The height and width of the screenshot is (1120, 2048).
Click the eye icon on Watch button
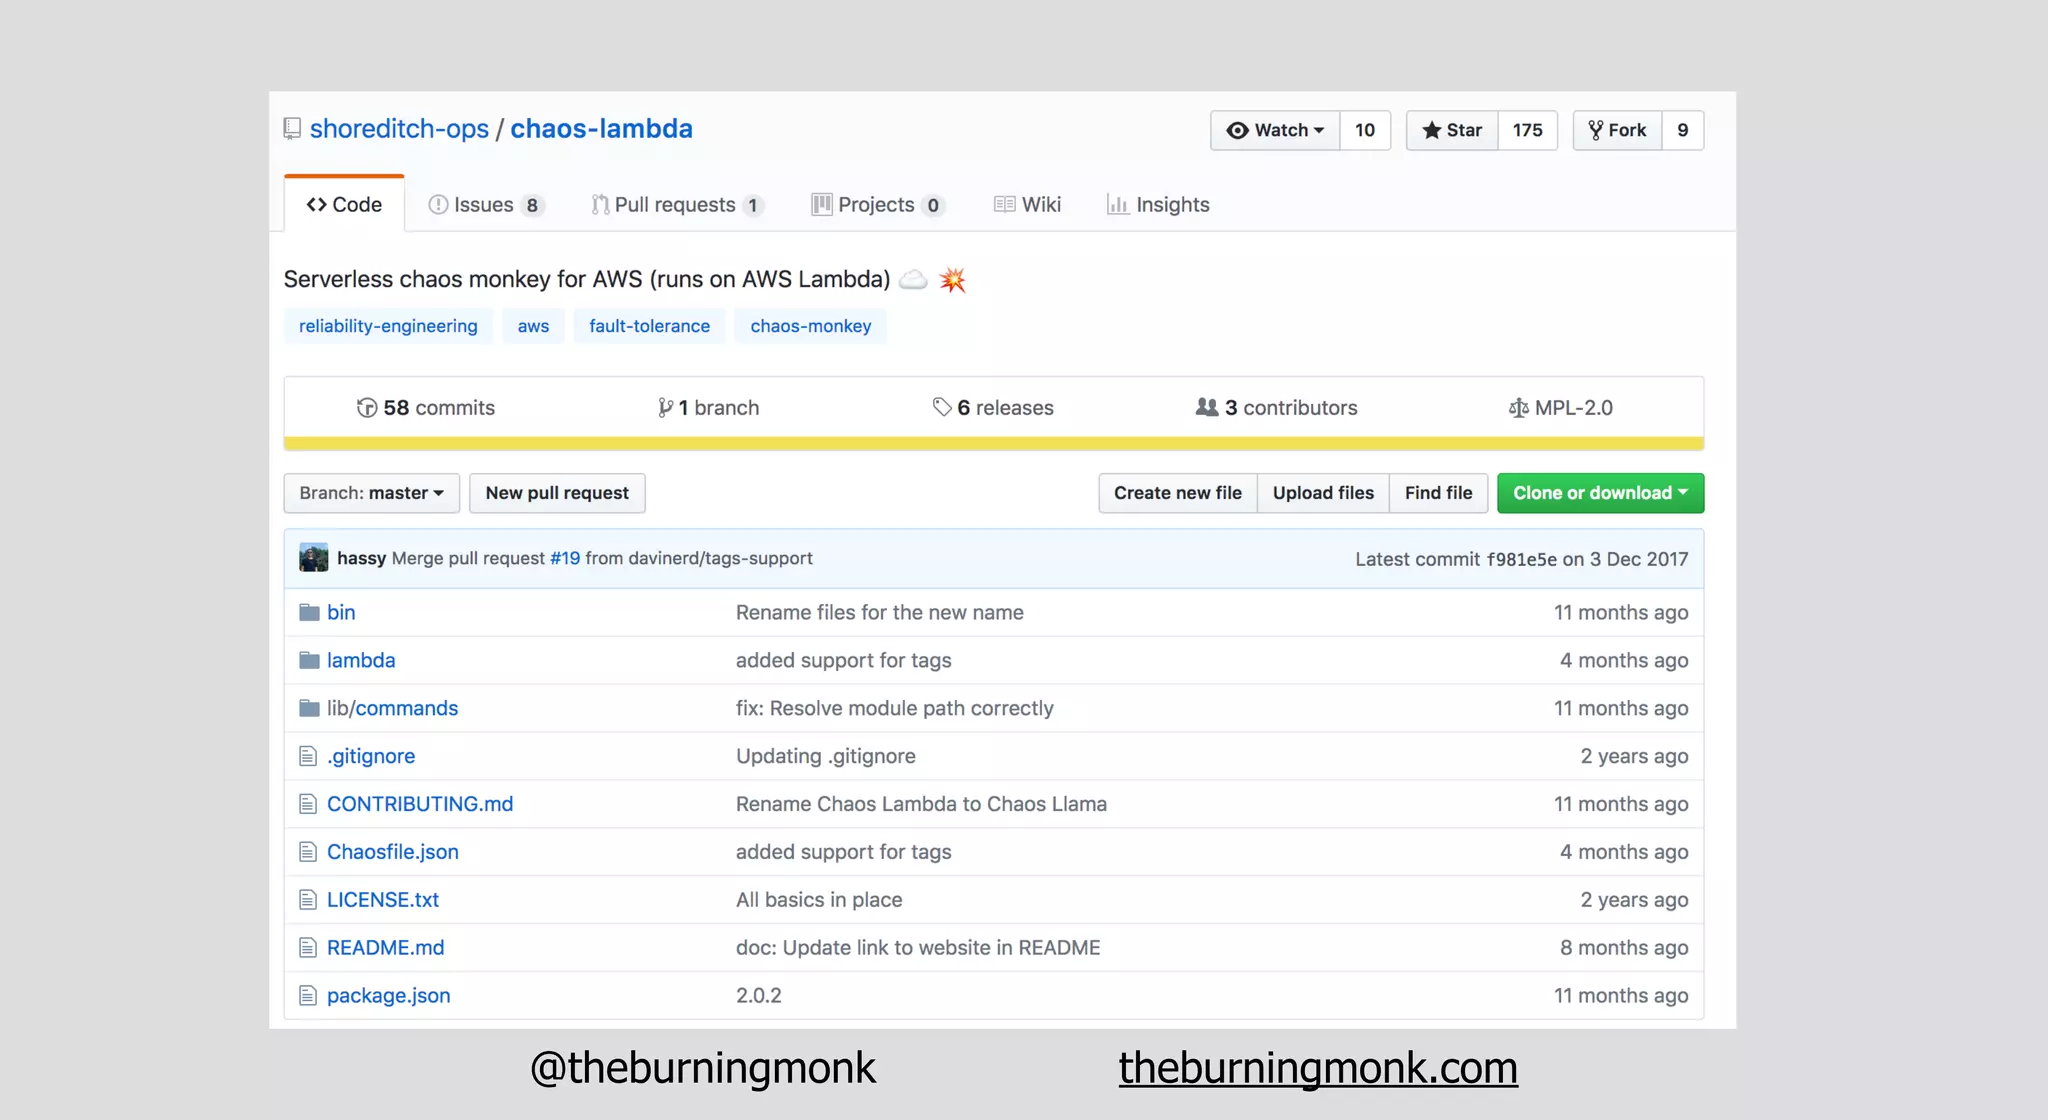pyautogui.click(x=1237, y=130)
